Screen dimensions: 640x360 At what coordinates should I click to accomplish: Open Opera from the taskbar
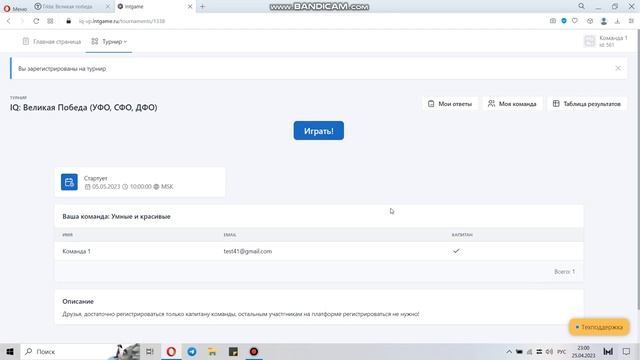171,351
